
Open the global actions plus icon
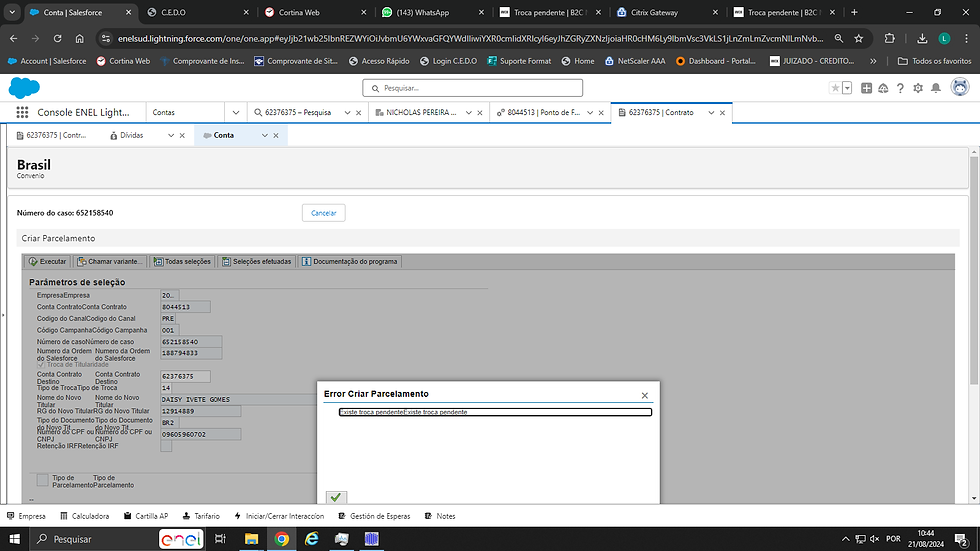(x=866, y=88)
